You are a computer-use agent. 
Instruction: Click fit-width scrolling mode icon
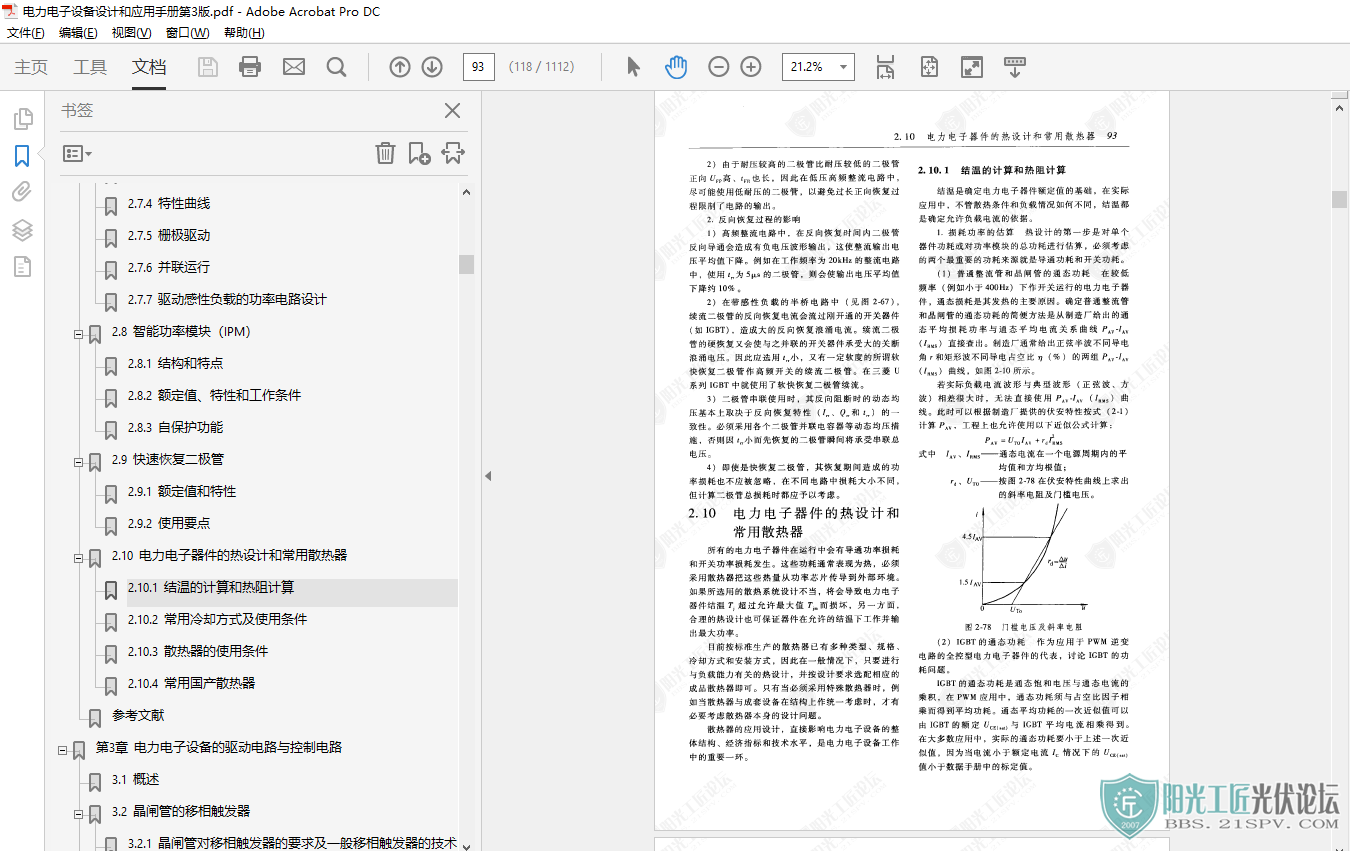click(886, 67)
